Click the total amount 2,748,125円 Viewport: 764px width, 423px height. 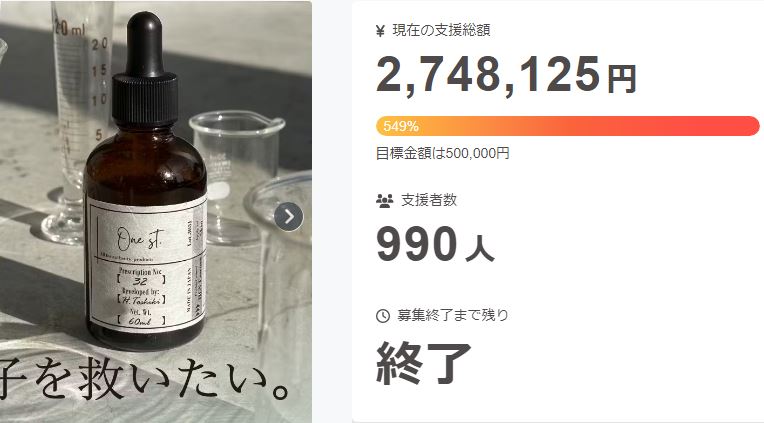506,75
